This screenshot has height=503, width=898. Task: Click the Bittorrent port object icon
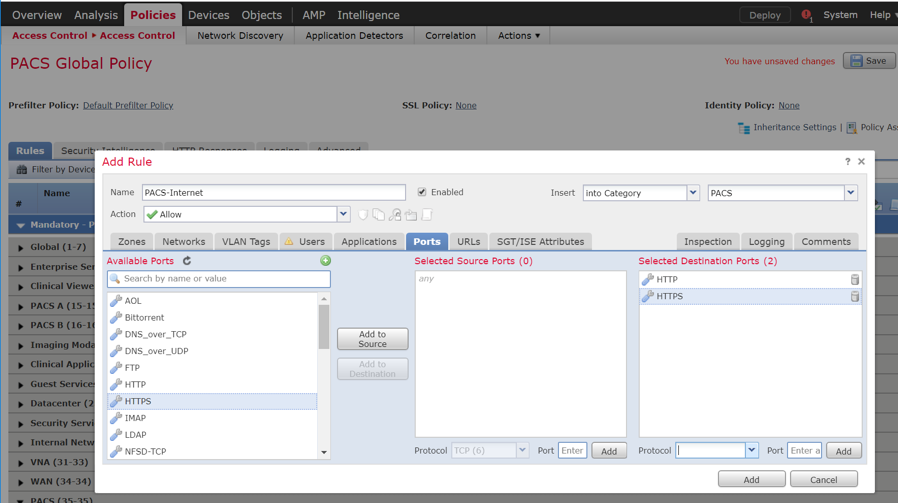pyautogui.click(x=116, y=317)
